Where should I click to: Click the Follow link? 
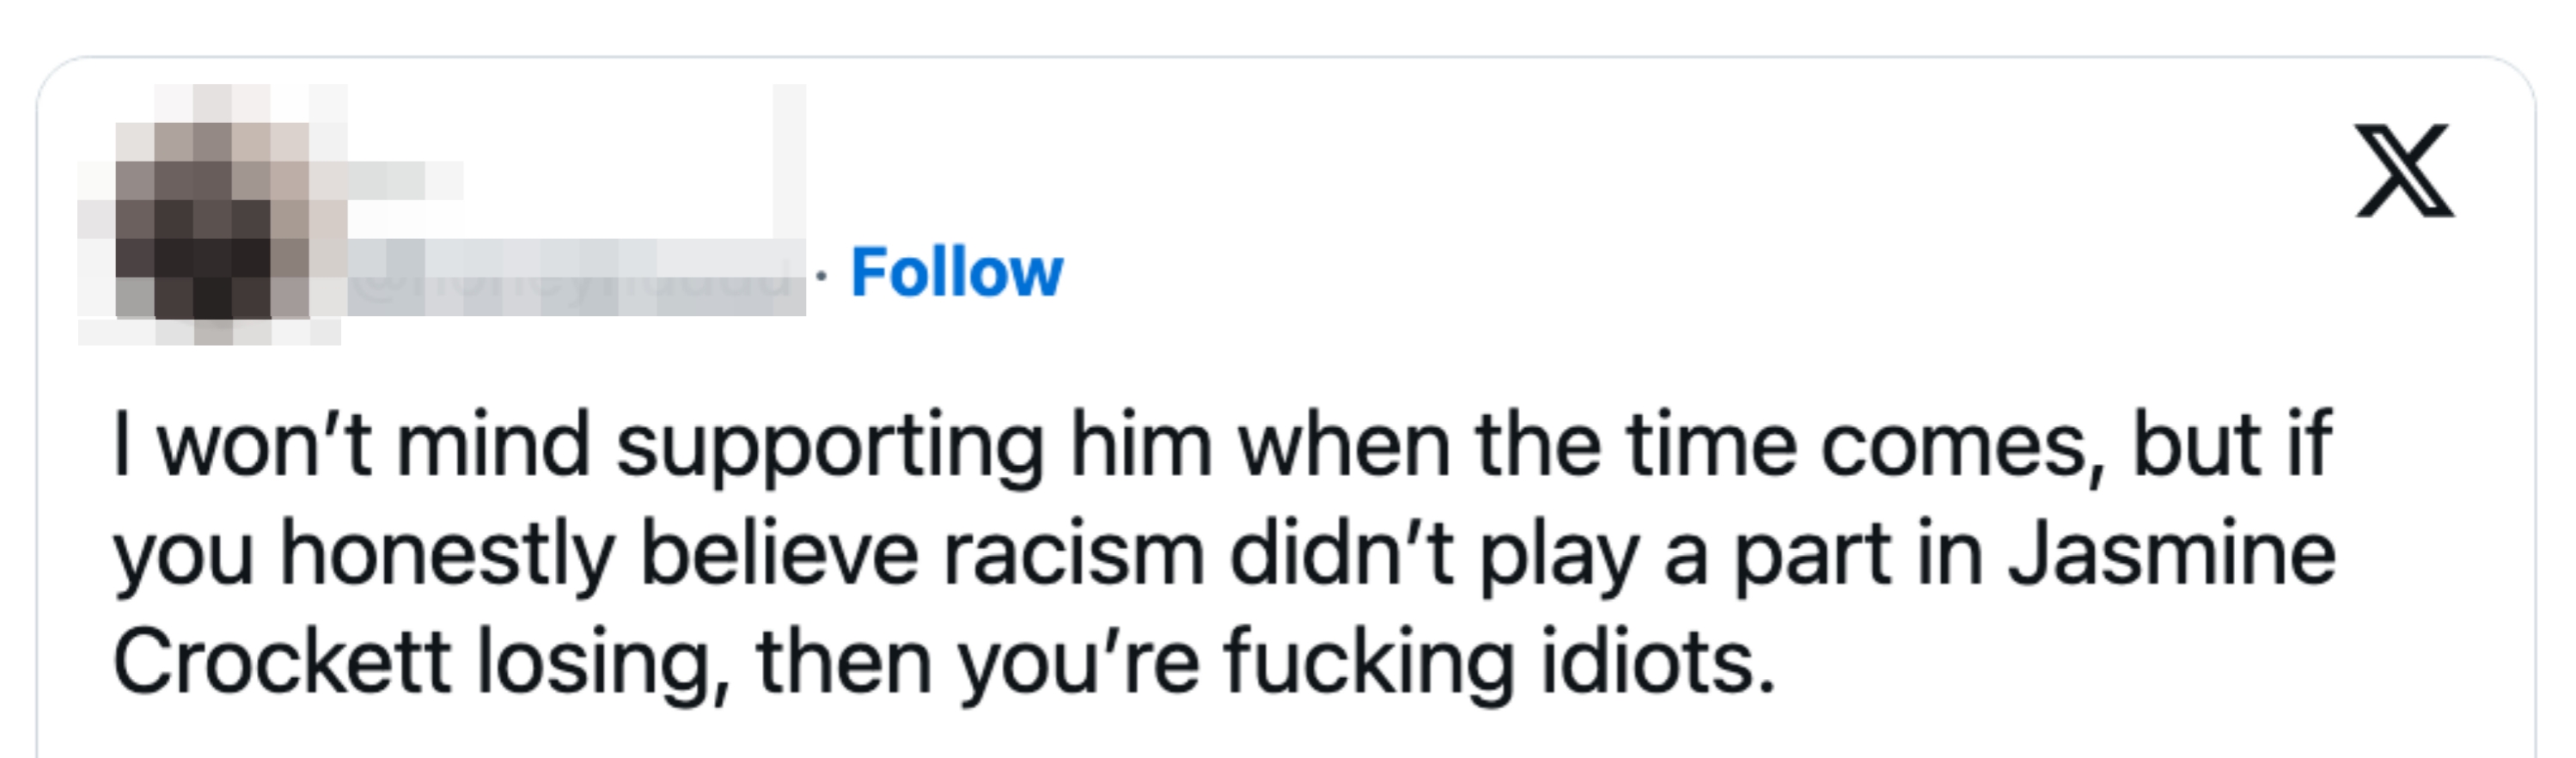point(956,272)
